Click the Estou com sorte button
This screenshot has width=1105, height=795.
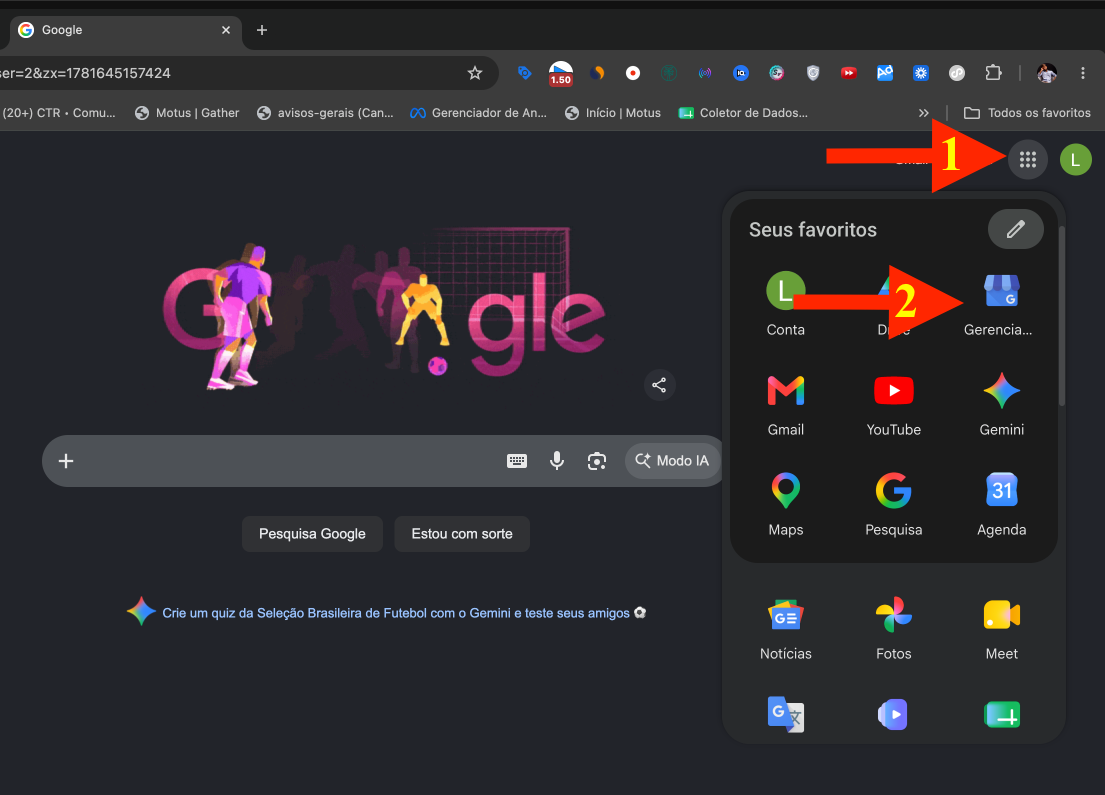click(462, 534)
